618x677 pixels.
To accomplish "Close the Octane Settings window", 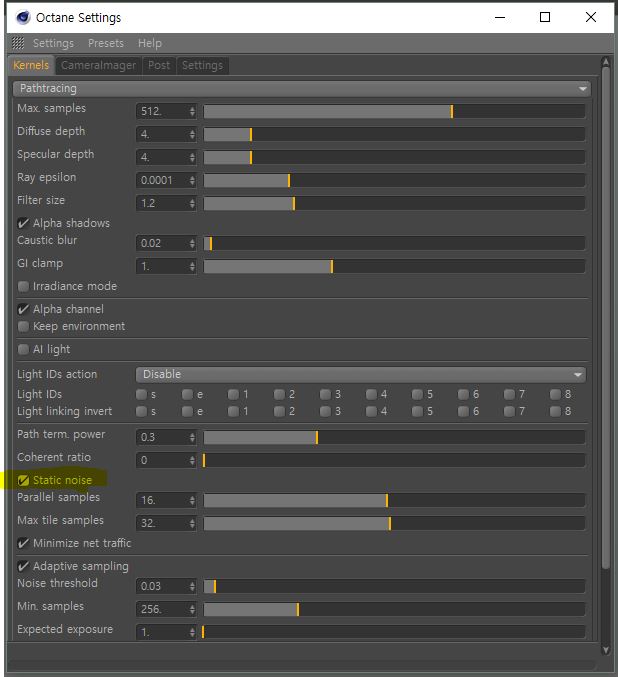I will 591,17.
